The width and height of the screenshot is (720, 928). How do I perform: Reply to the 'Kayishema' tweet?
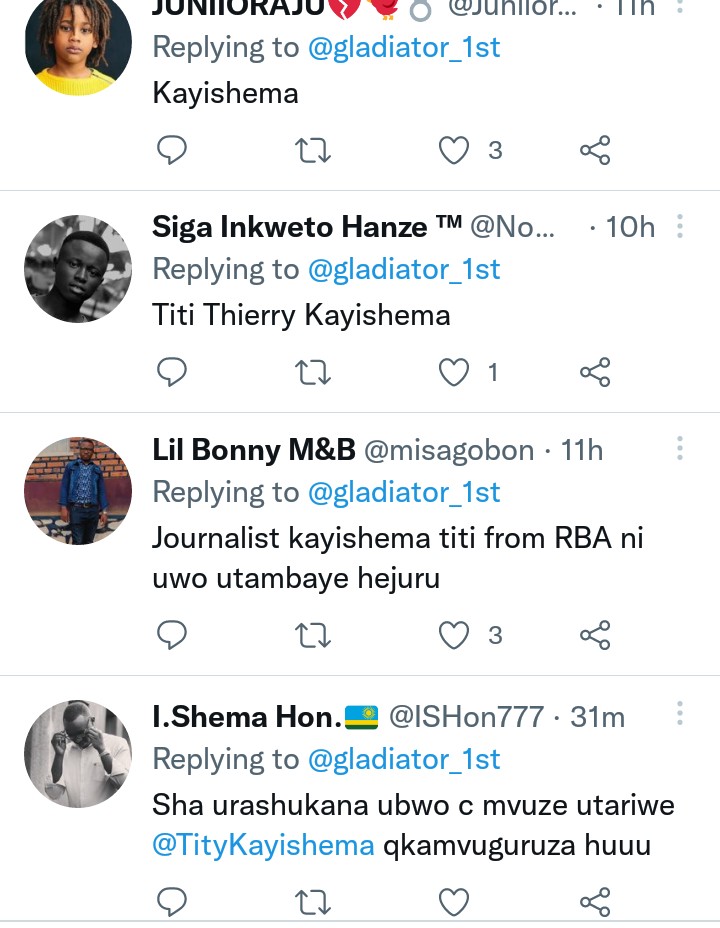[173, 150]
